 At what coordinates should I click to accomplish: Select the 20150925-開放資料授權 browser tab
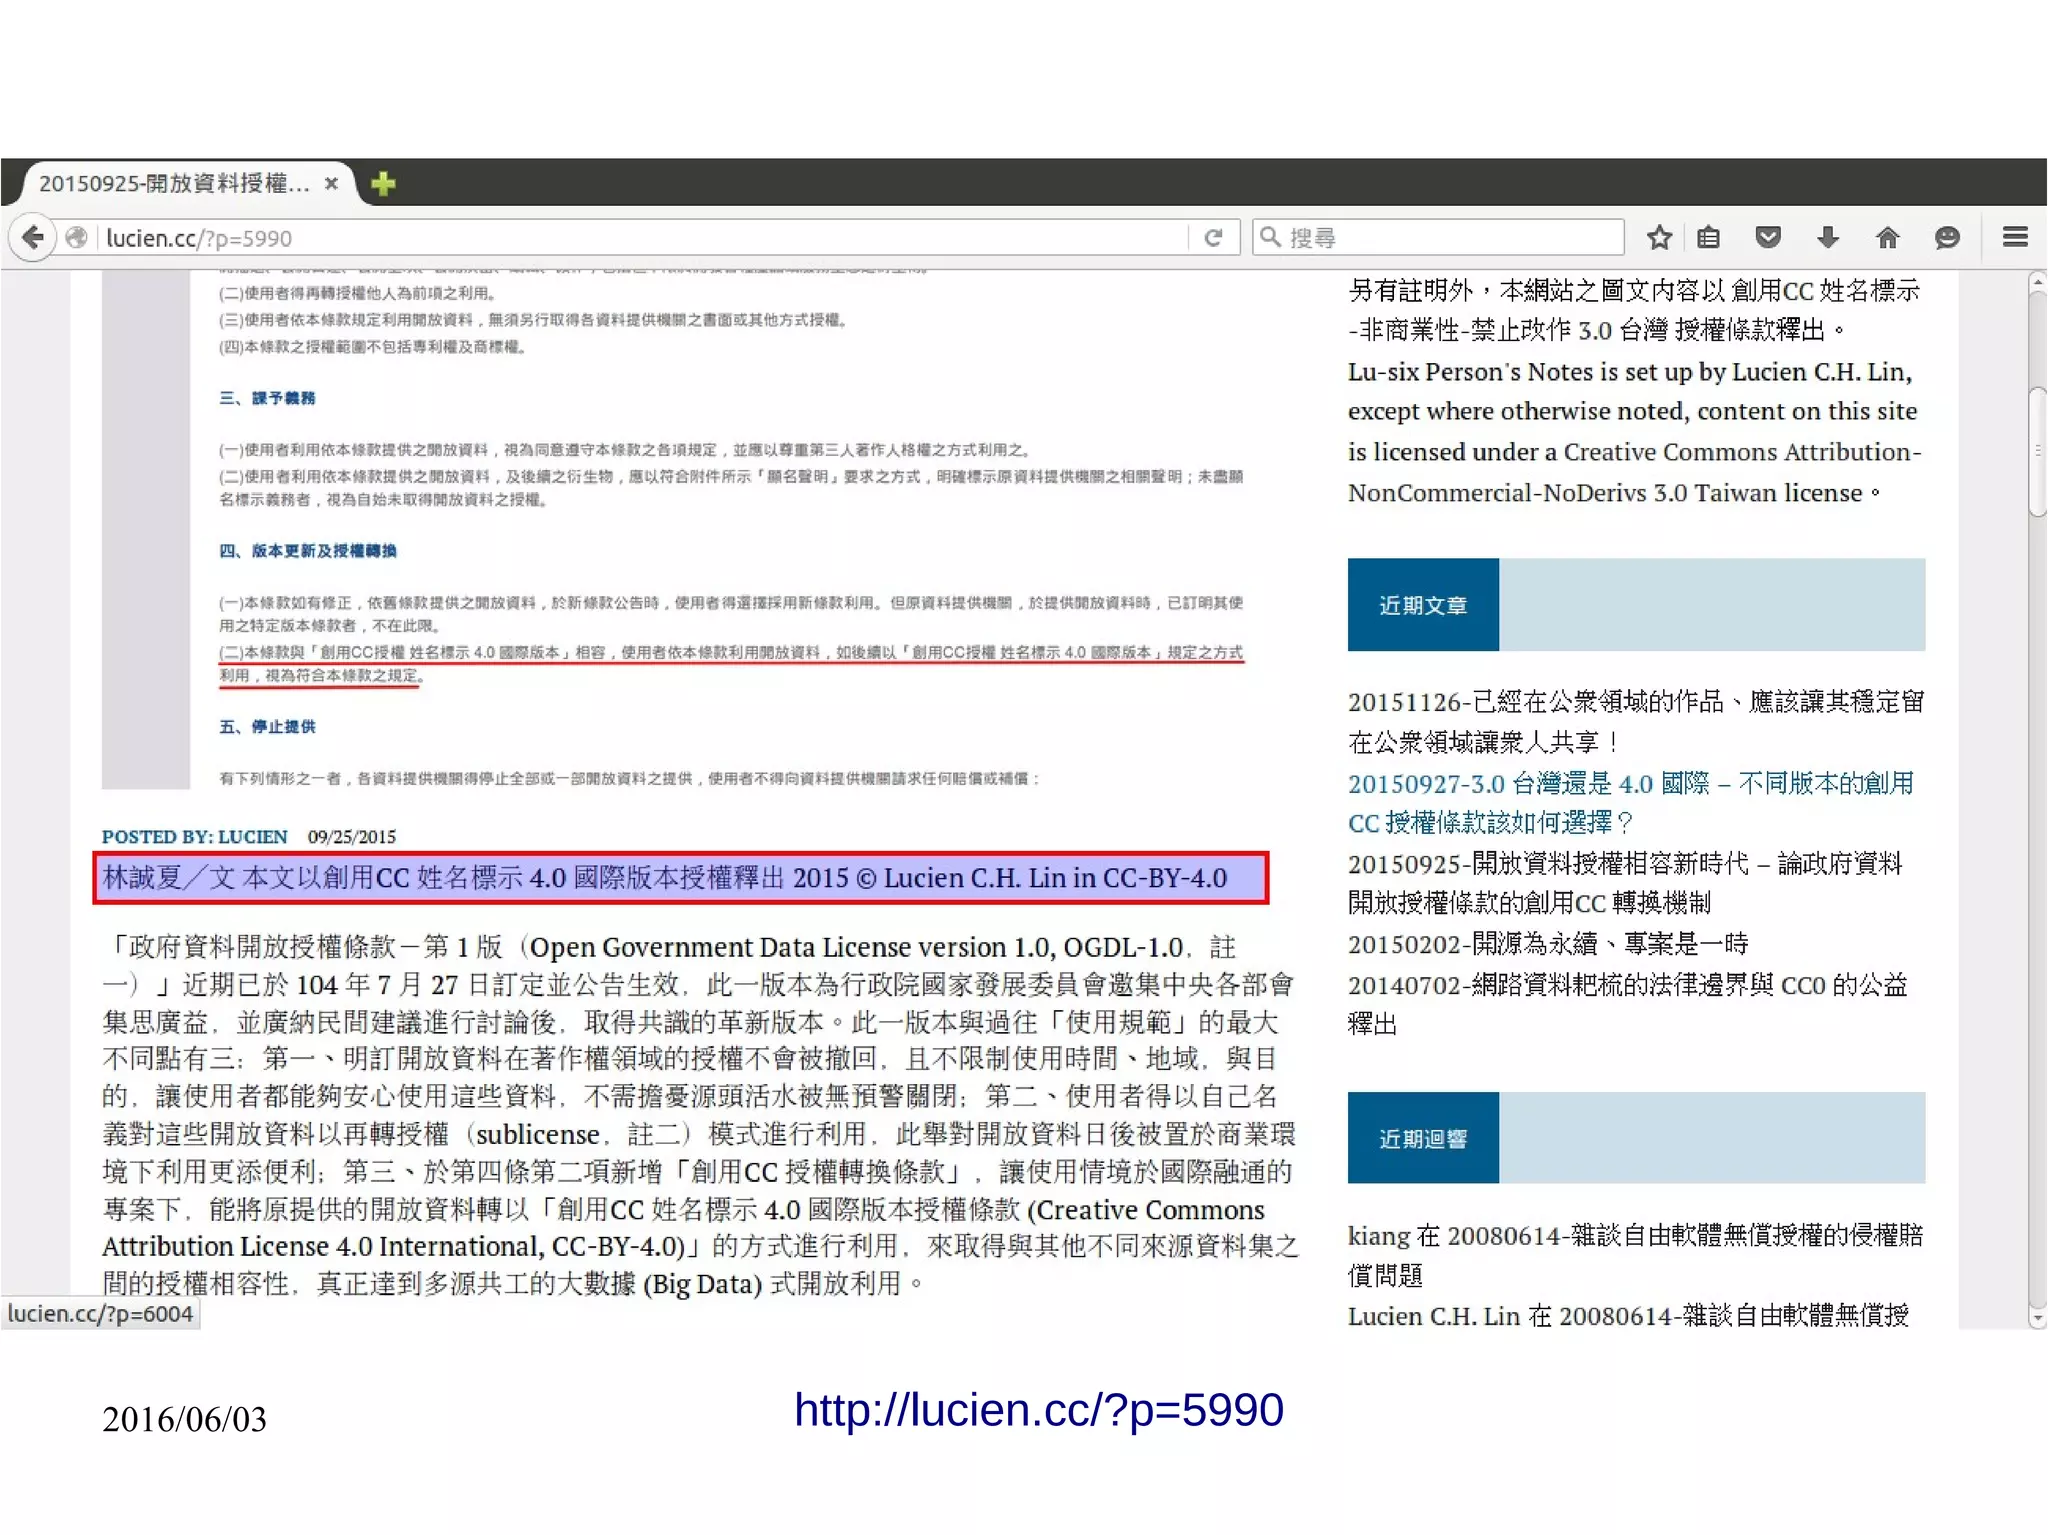pyautogui.click(x=175, y=184)
